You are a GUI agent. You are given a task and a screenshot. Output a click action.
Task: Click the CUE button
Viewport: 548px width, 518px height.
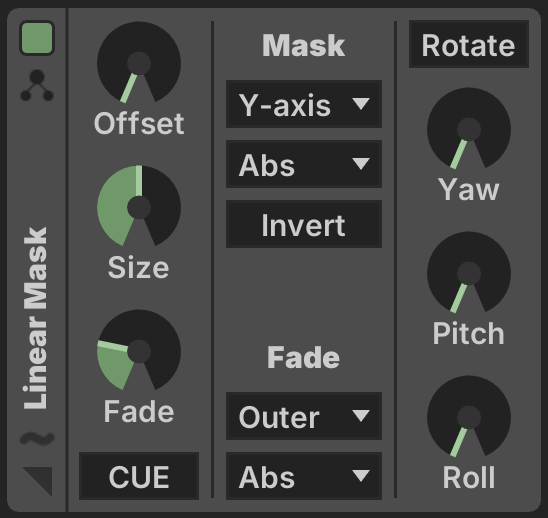139,476
